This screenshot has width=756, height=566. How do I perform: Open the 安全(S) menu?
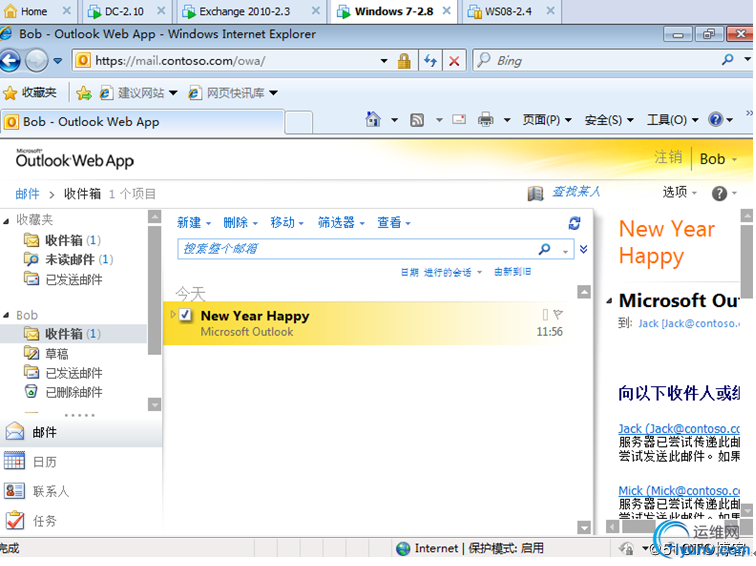pos(609,120)
